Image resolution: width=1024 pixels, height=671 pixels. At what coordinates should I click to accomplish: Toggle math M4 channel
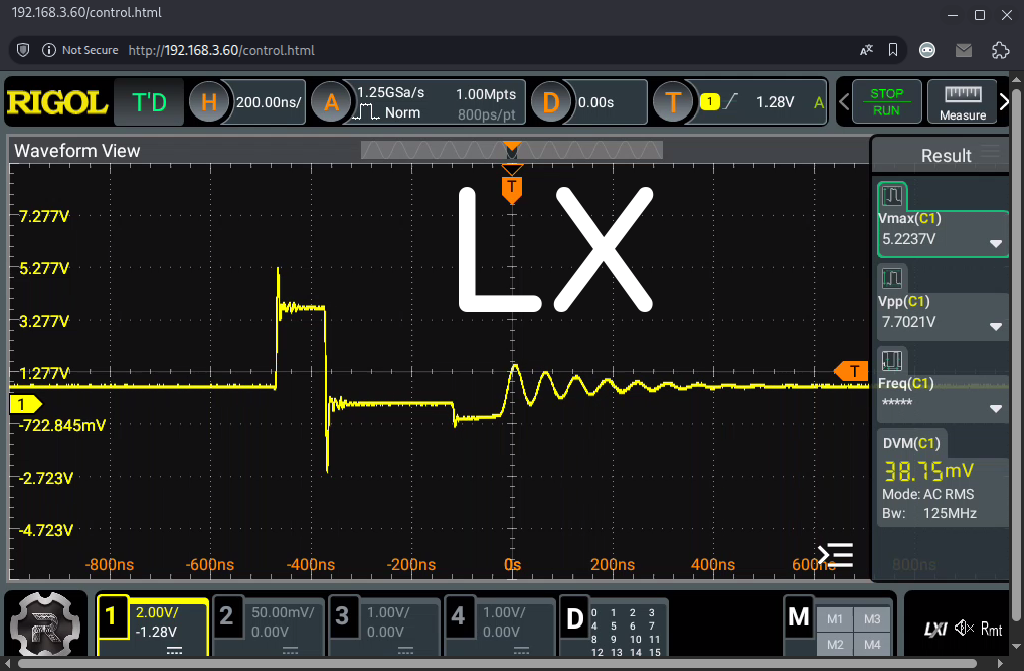(872, 645)
